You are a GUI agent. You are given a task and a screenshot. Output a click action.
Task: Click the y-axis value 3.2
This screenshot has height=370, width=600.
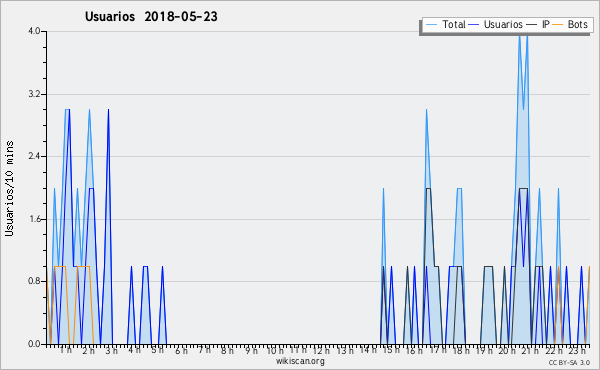(34, 94)
